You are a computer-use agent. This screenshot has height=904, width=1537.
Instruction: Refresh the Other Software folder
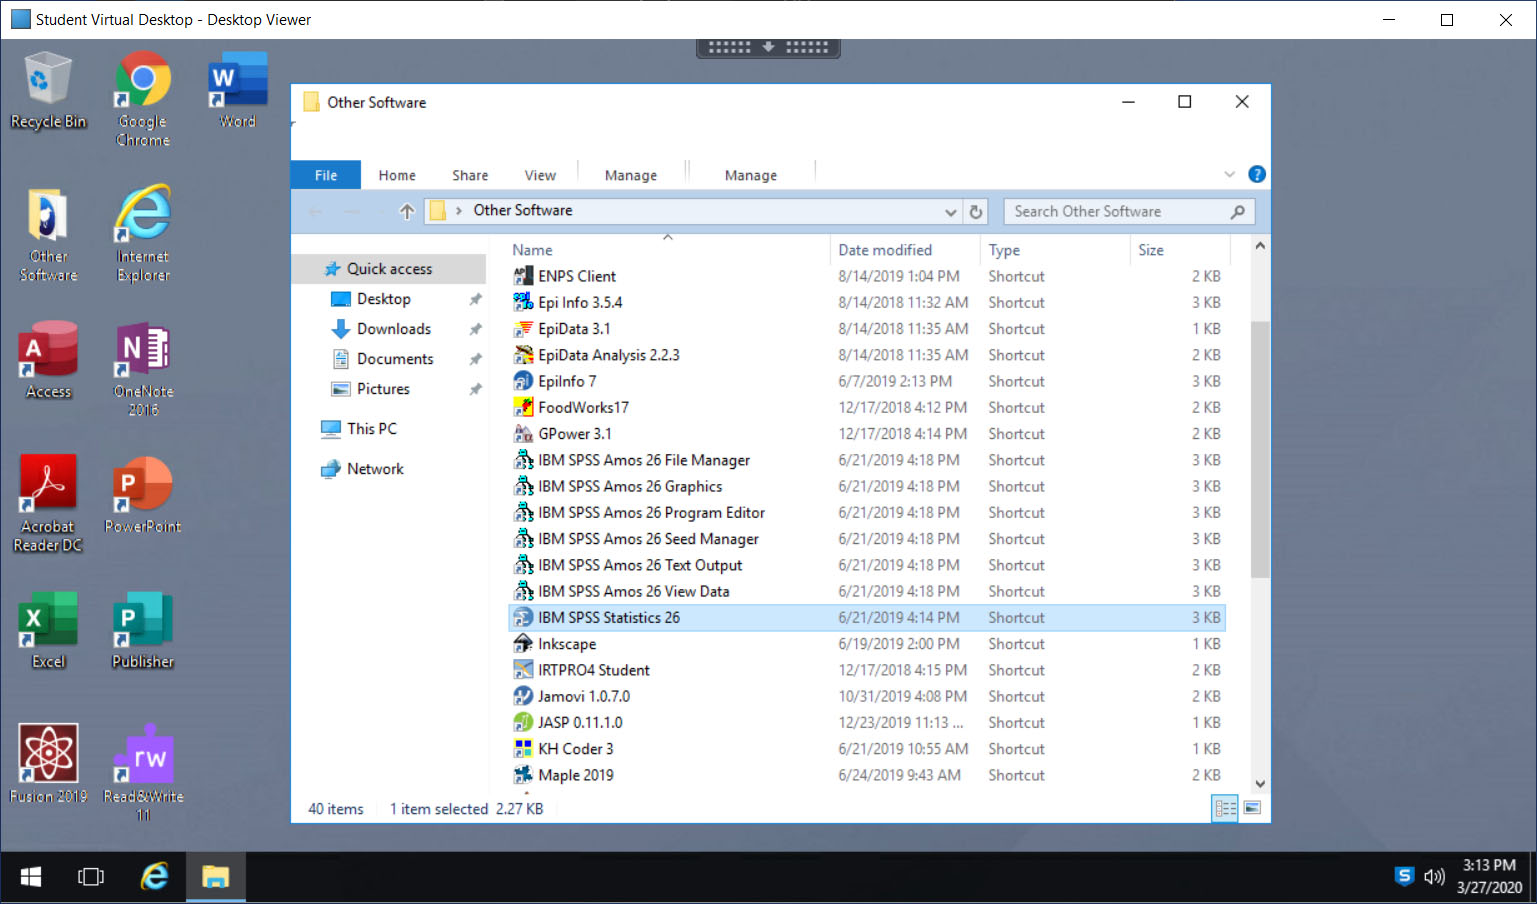coord(976,212)
